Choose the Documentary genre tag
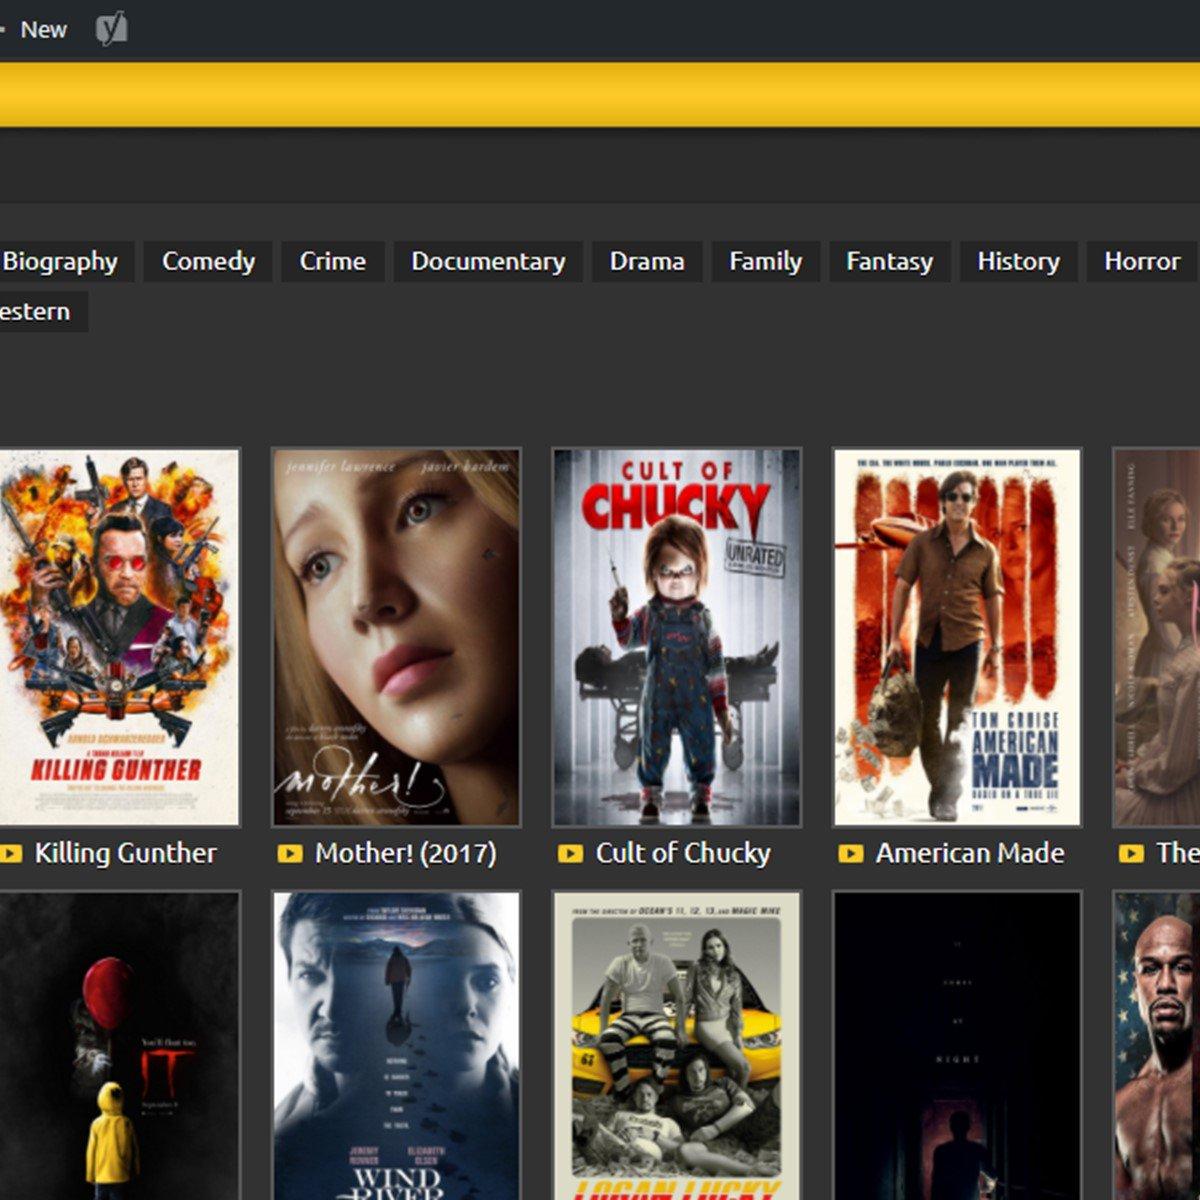This screenshot has width=1200, height=1200. coord(488,262)
